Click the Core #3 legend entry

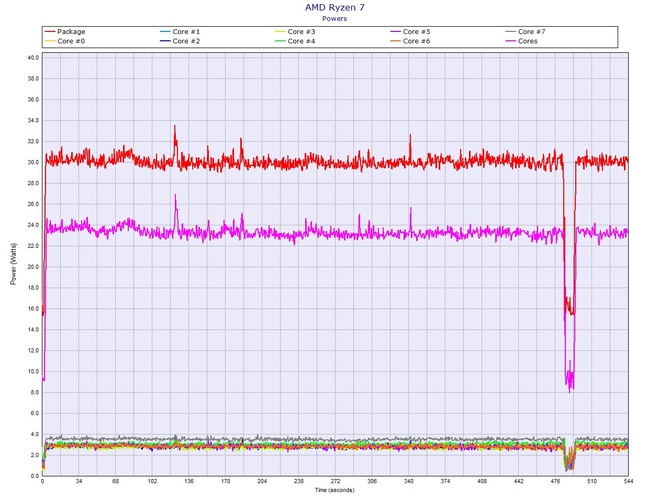tap(295, 32)
